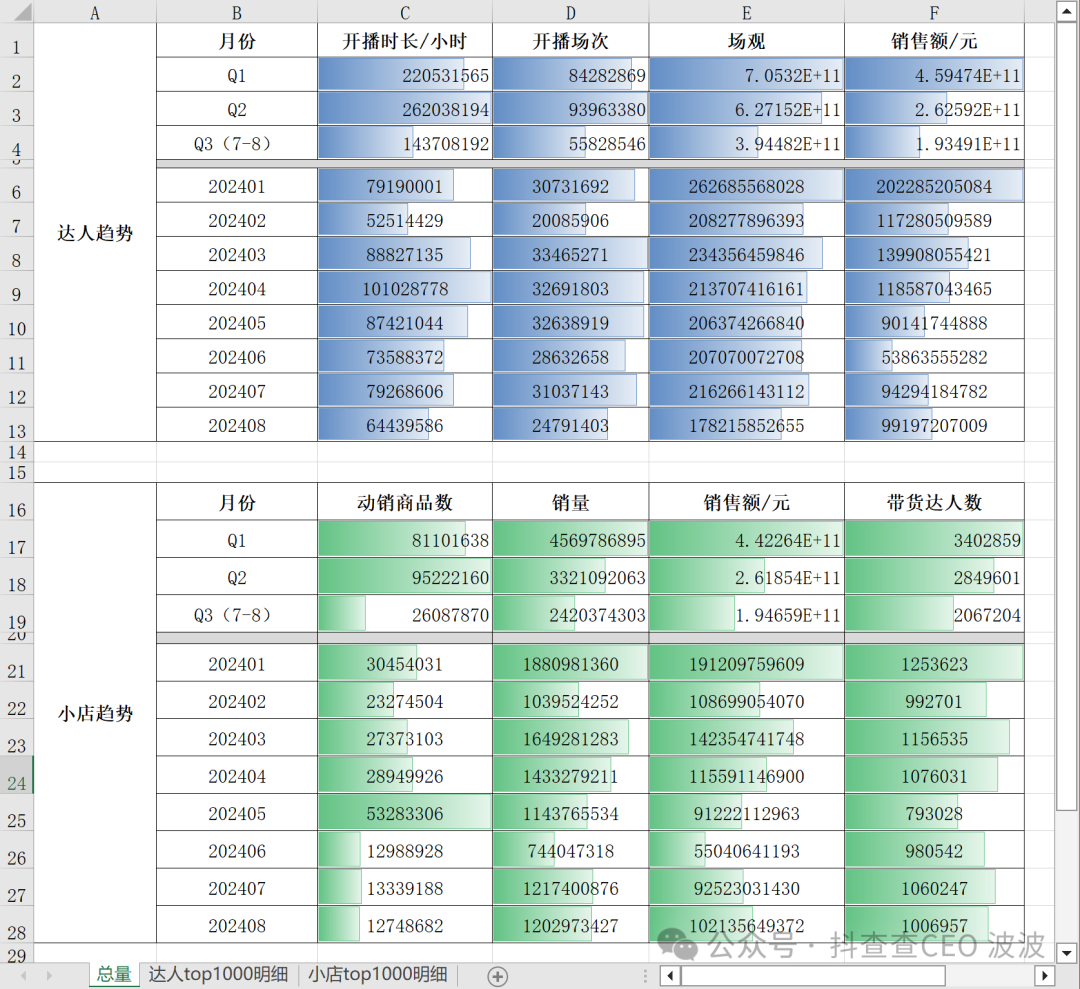Select cell with value 99197207009

pos(934,425)
